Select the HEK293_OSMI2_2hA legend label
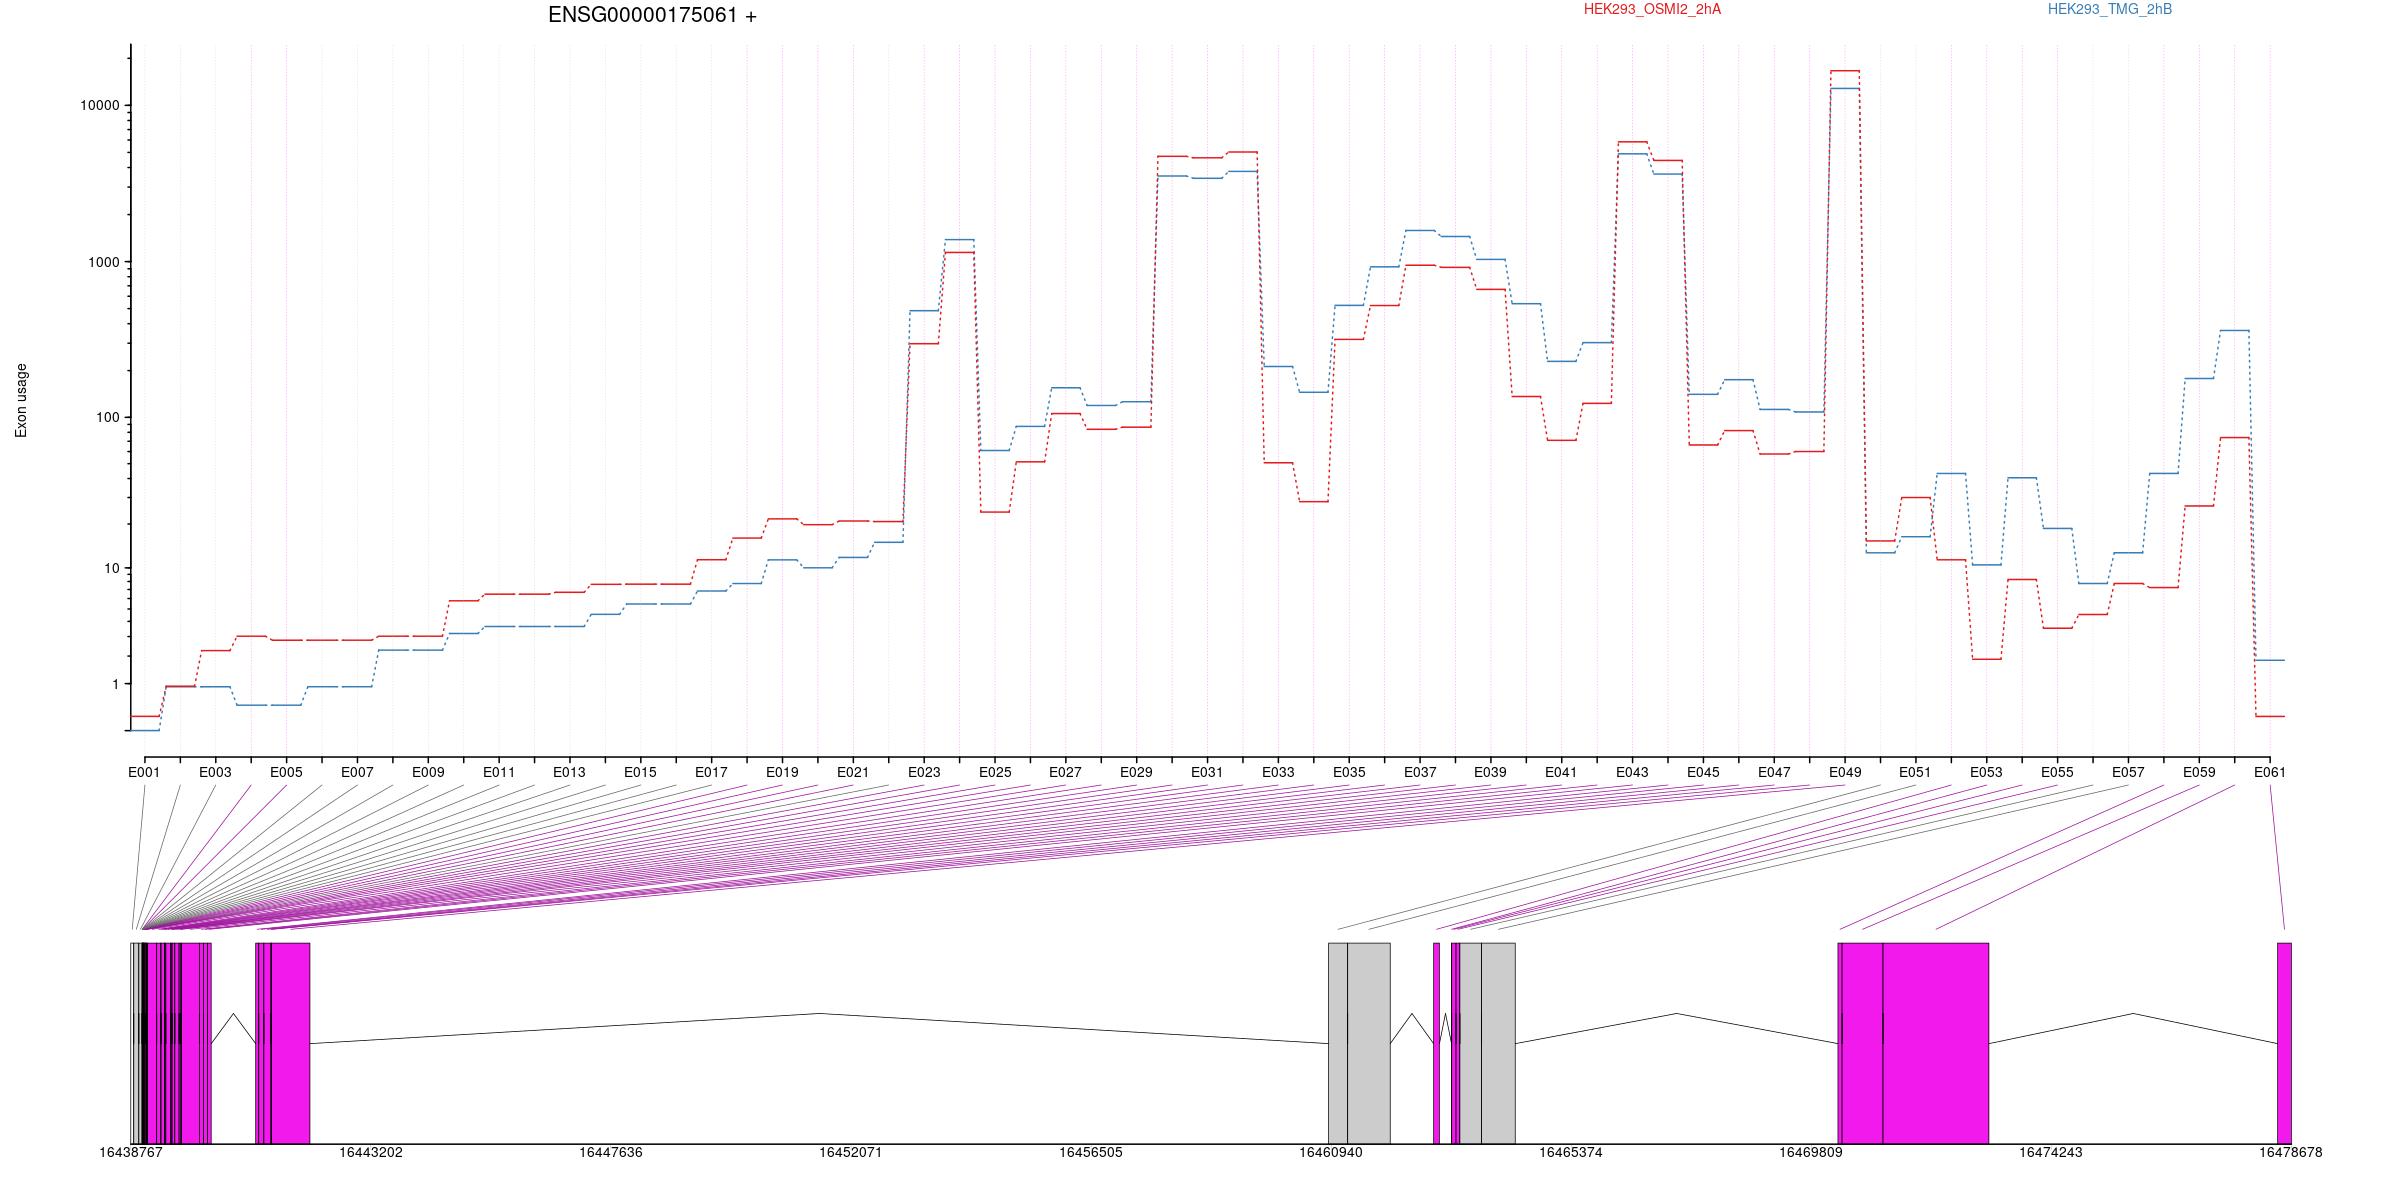Screen dimensions: 2400x1200 click(1652, 9)
